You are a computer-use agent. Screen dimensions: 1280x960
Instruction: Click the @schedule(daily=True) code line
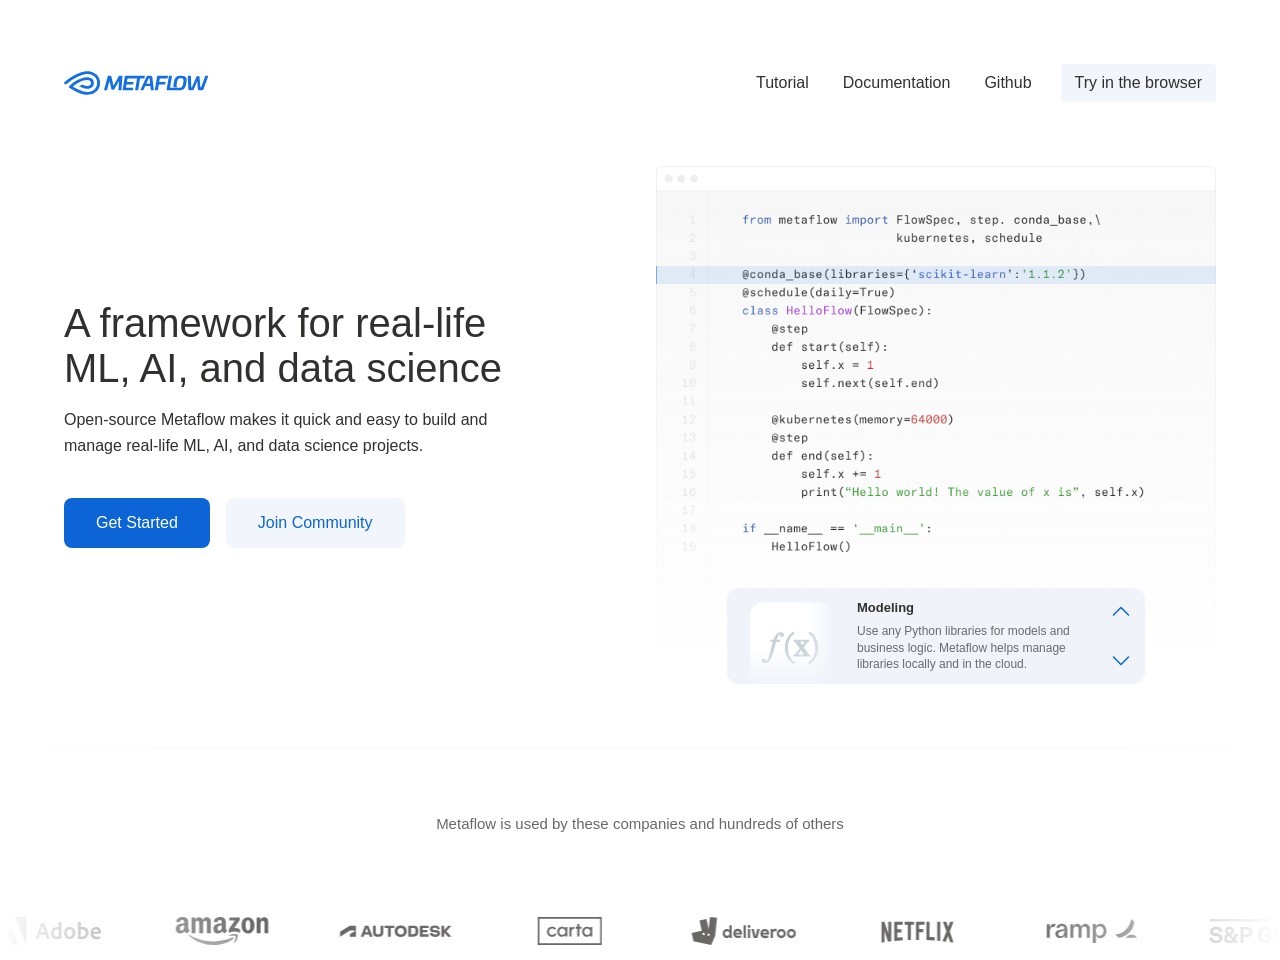pyautogui.click(x=818, y=293)
